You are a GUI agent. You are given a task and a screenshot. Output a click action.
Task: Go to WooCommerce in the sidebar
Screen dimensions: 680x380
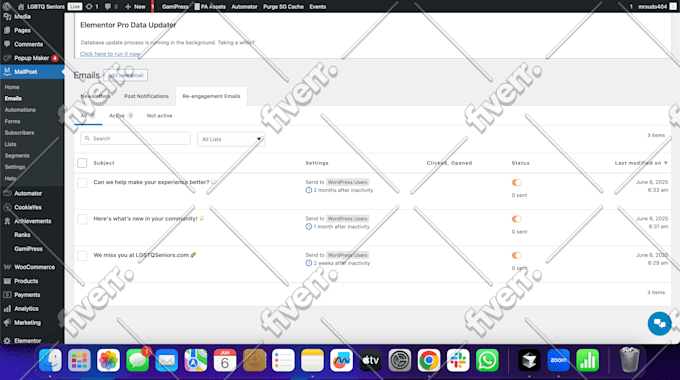(34, 267)
